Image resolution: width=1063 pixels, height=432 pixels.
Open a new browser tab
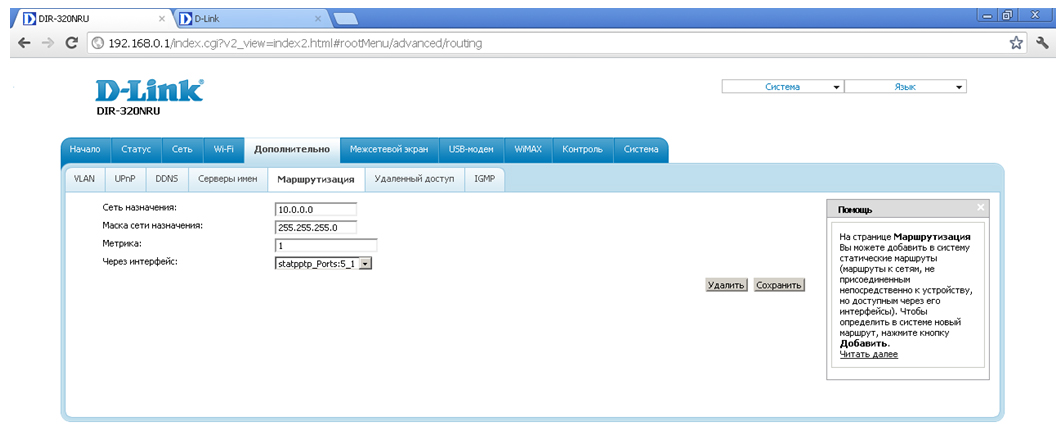click(345, 18)
